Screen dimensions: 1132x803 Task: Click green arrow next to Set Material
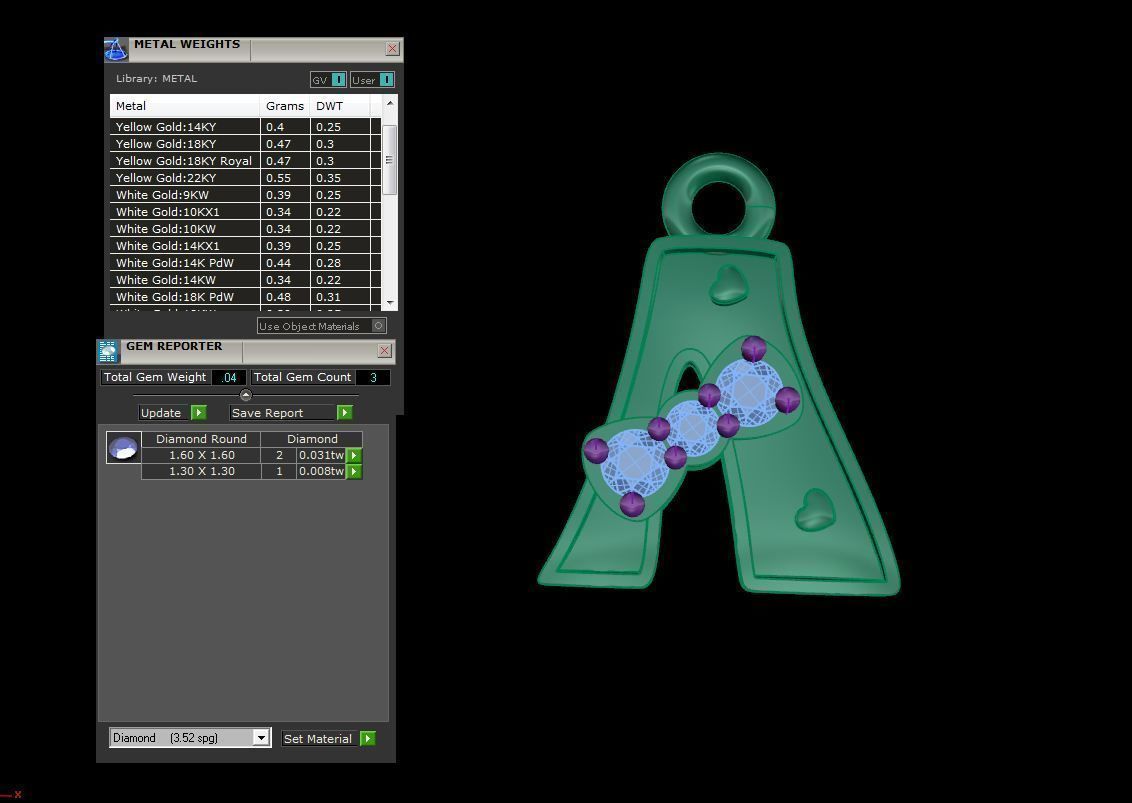click(x=367, y=738)
